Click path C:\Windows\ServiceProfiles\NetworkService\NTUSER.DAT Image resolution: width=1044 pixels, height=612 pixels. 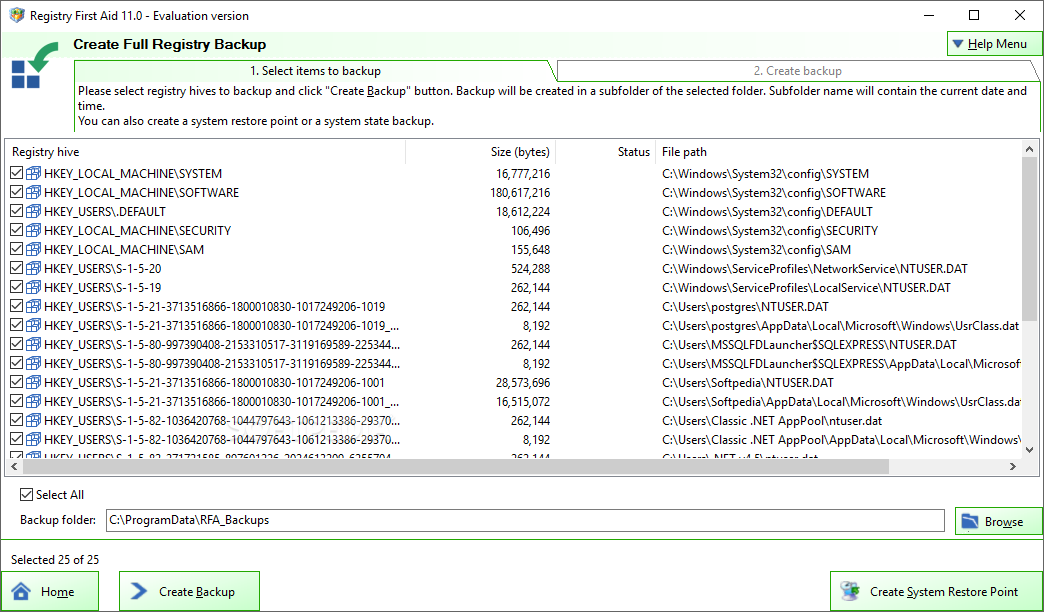pos(814,269)
